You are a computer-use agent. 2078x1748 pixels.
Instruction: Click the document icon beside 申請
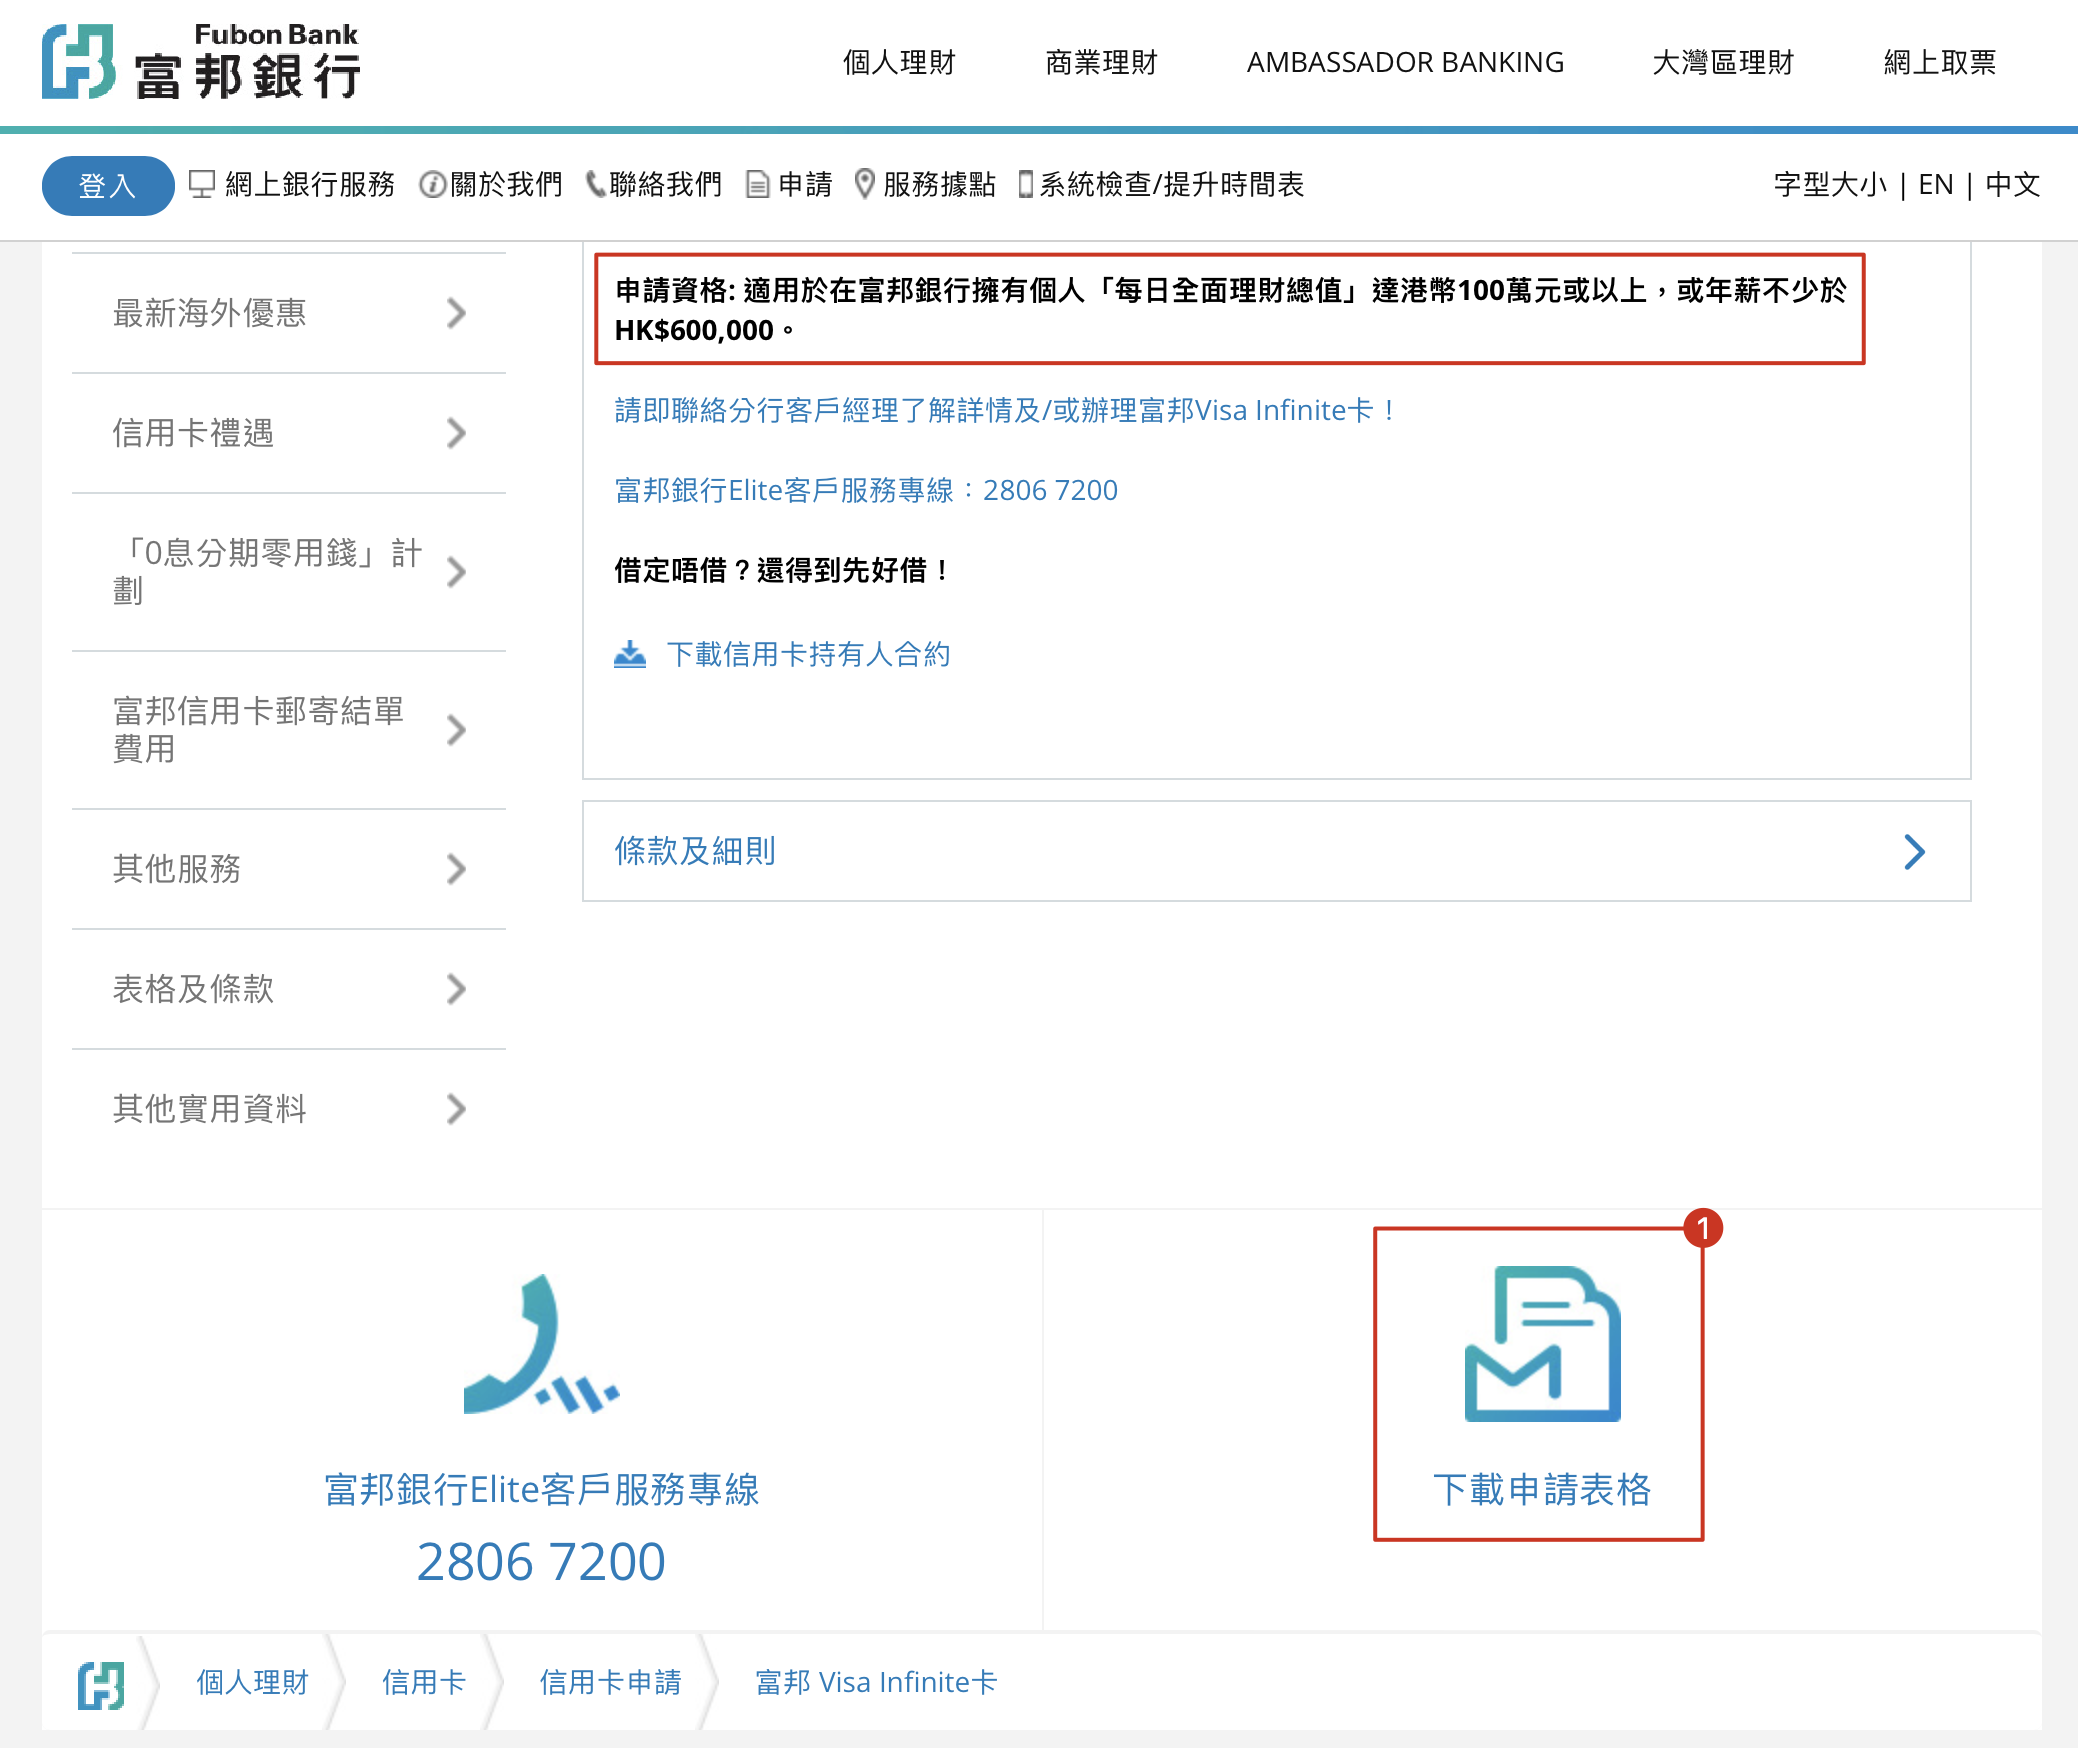[x=758, y=185]
